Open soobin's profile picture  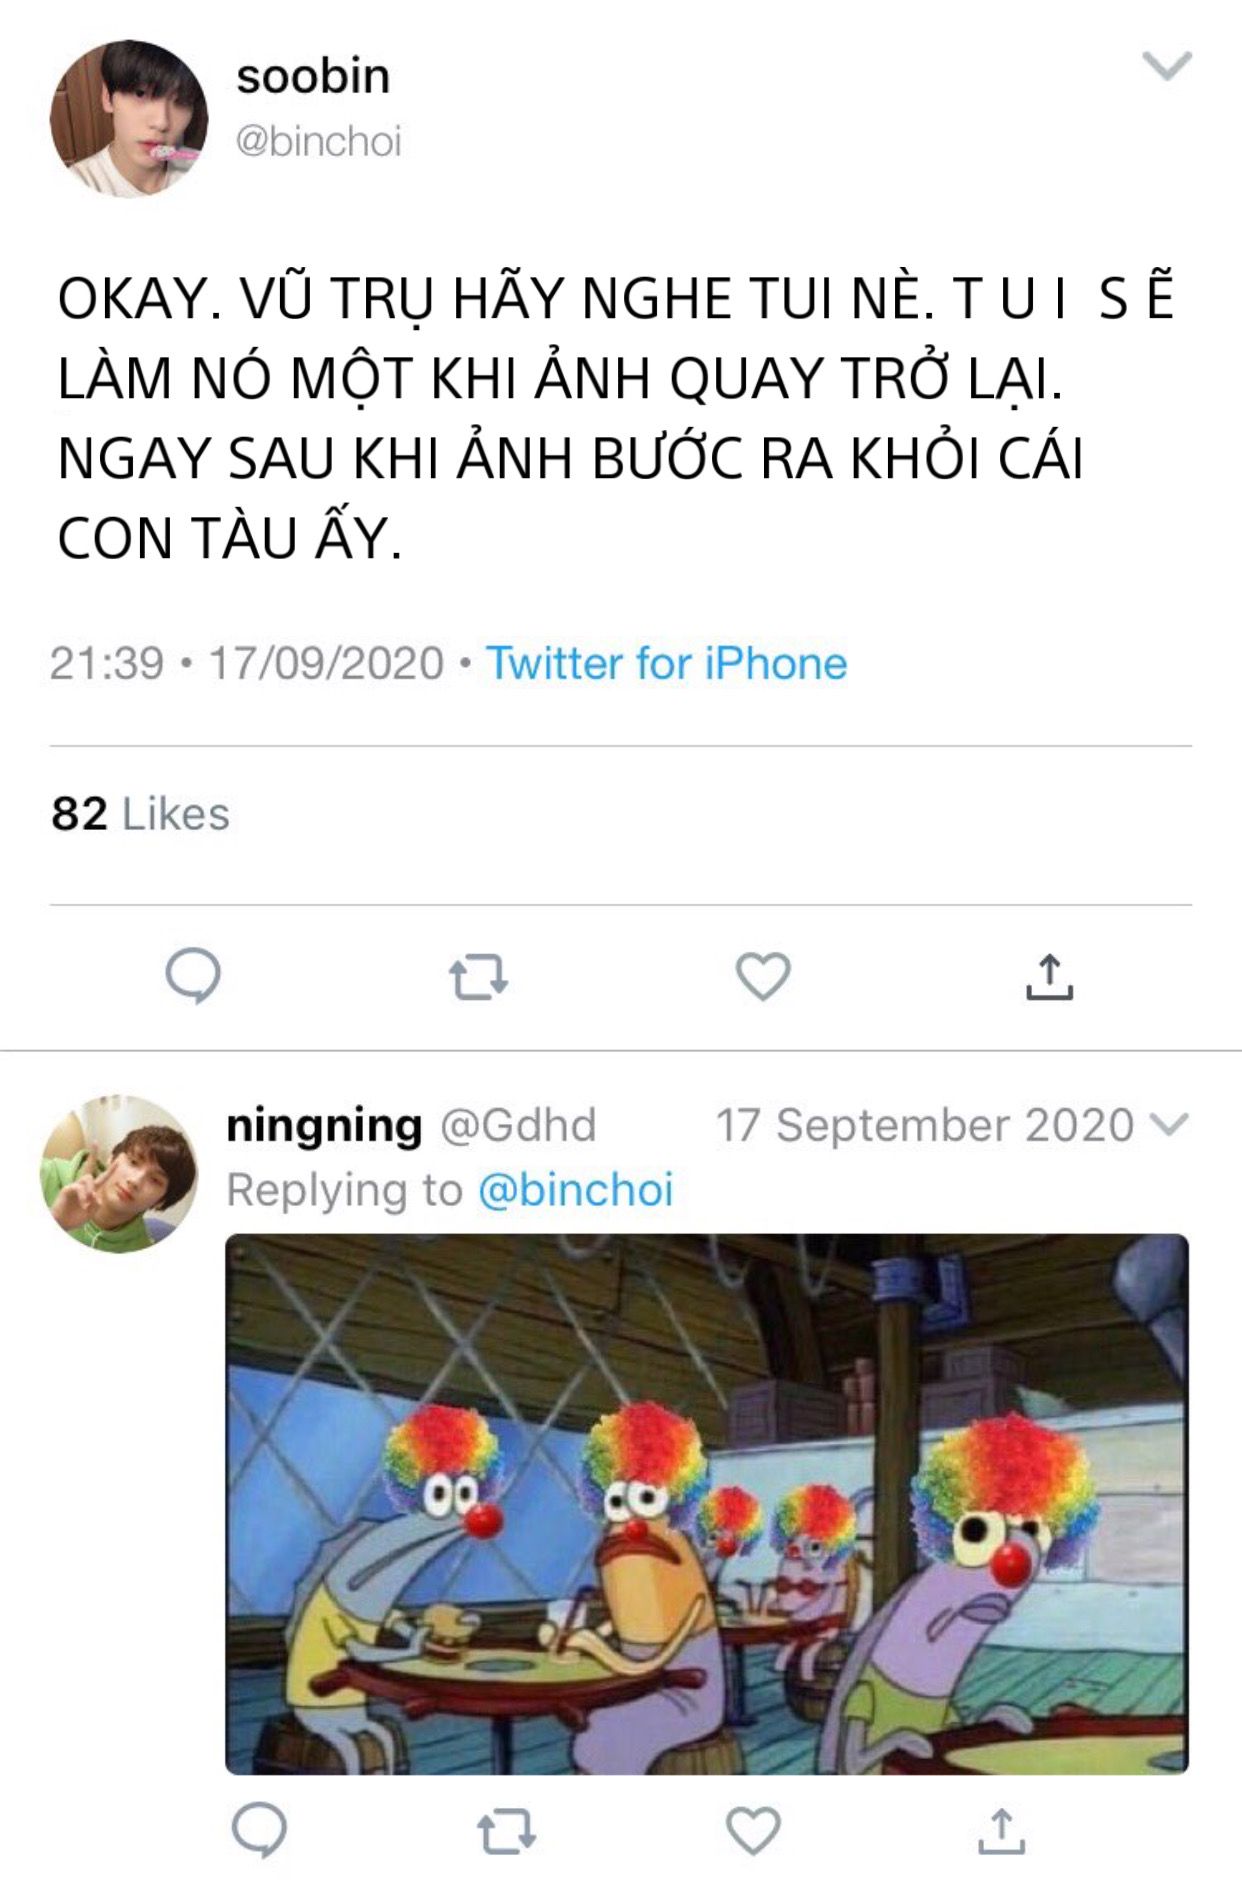pyautogui.click(x=129, y=118)
